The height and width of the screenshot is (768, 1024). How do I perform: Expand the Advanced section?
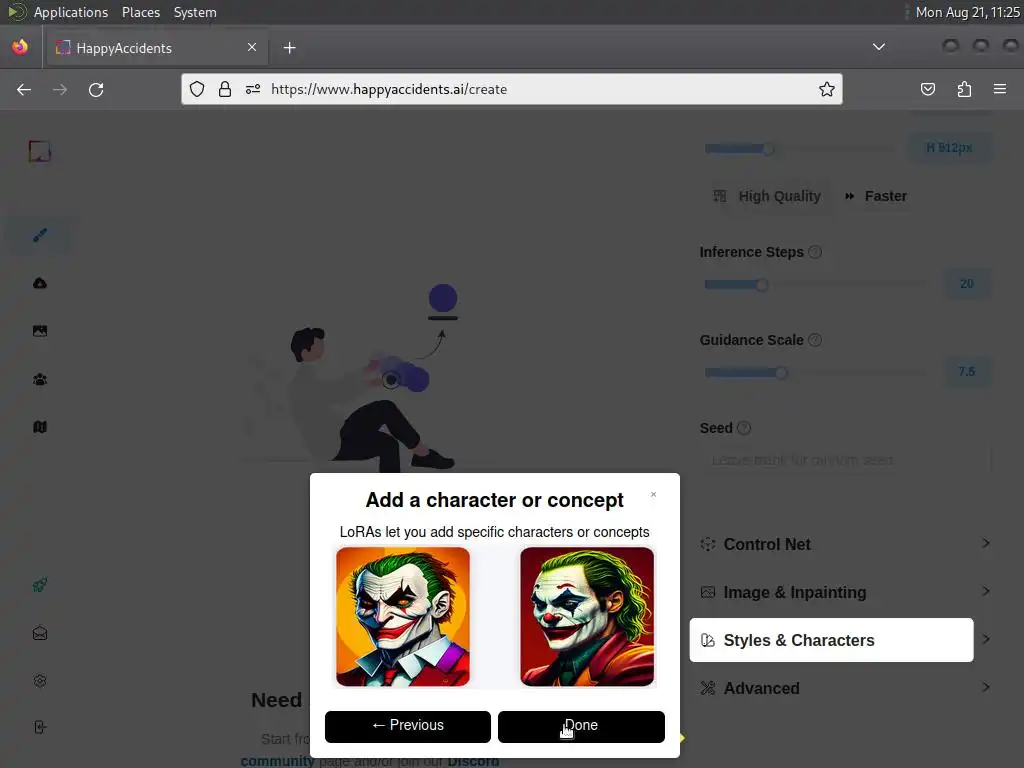(844, 688)
